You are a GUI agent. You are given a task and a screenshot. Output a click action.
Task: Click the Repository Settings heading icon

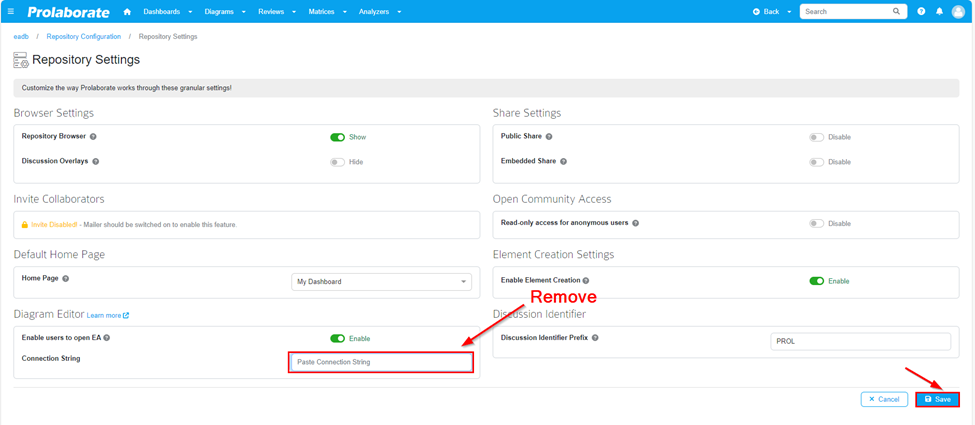(x=21, y=60)
